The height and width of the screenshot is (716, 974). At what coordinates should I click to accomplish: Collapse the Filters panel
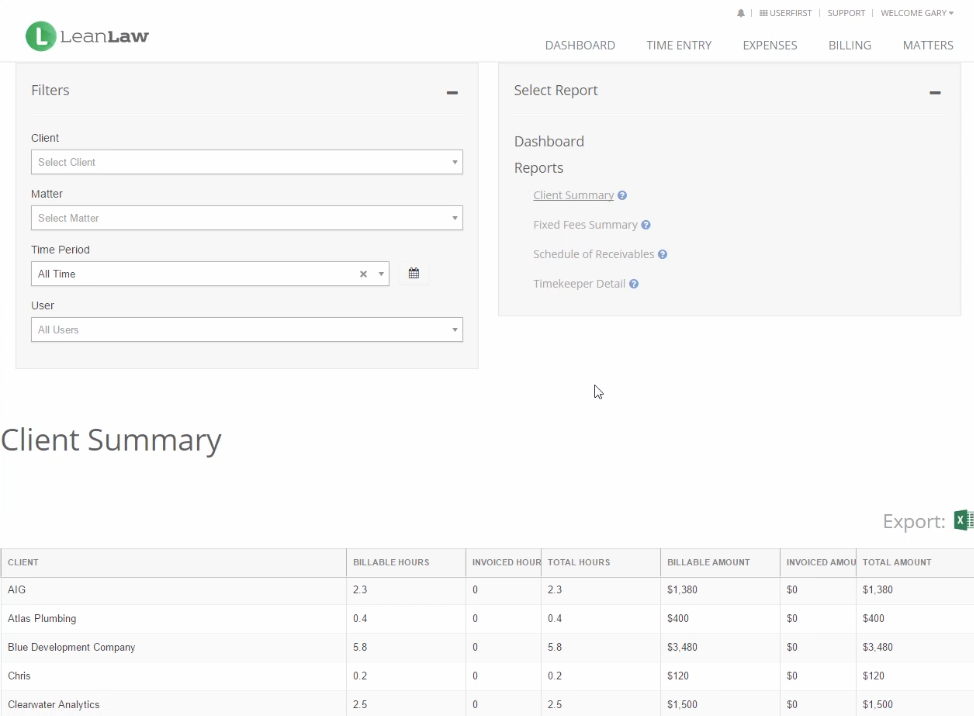pos(452,92)
